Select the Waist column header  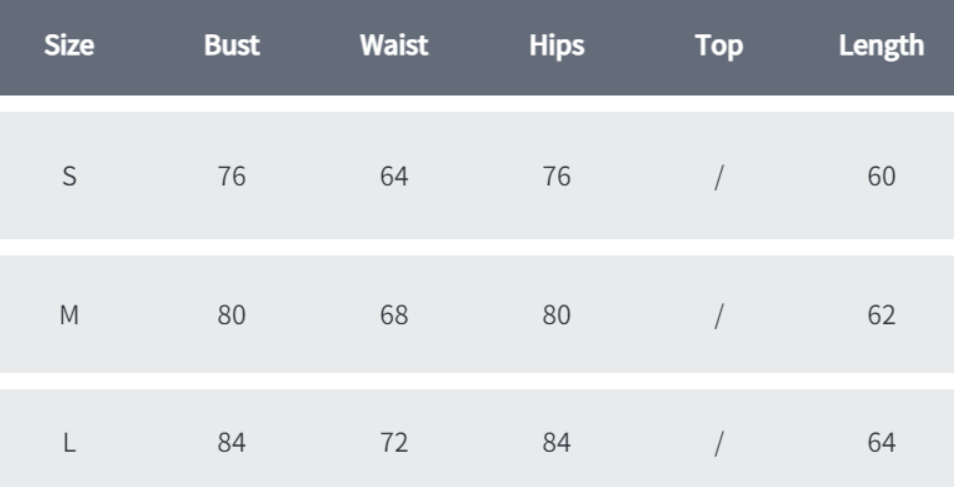tap(394, 45)
